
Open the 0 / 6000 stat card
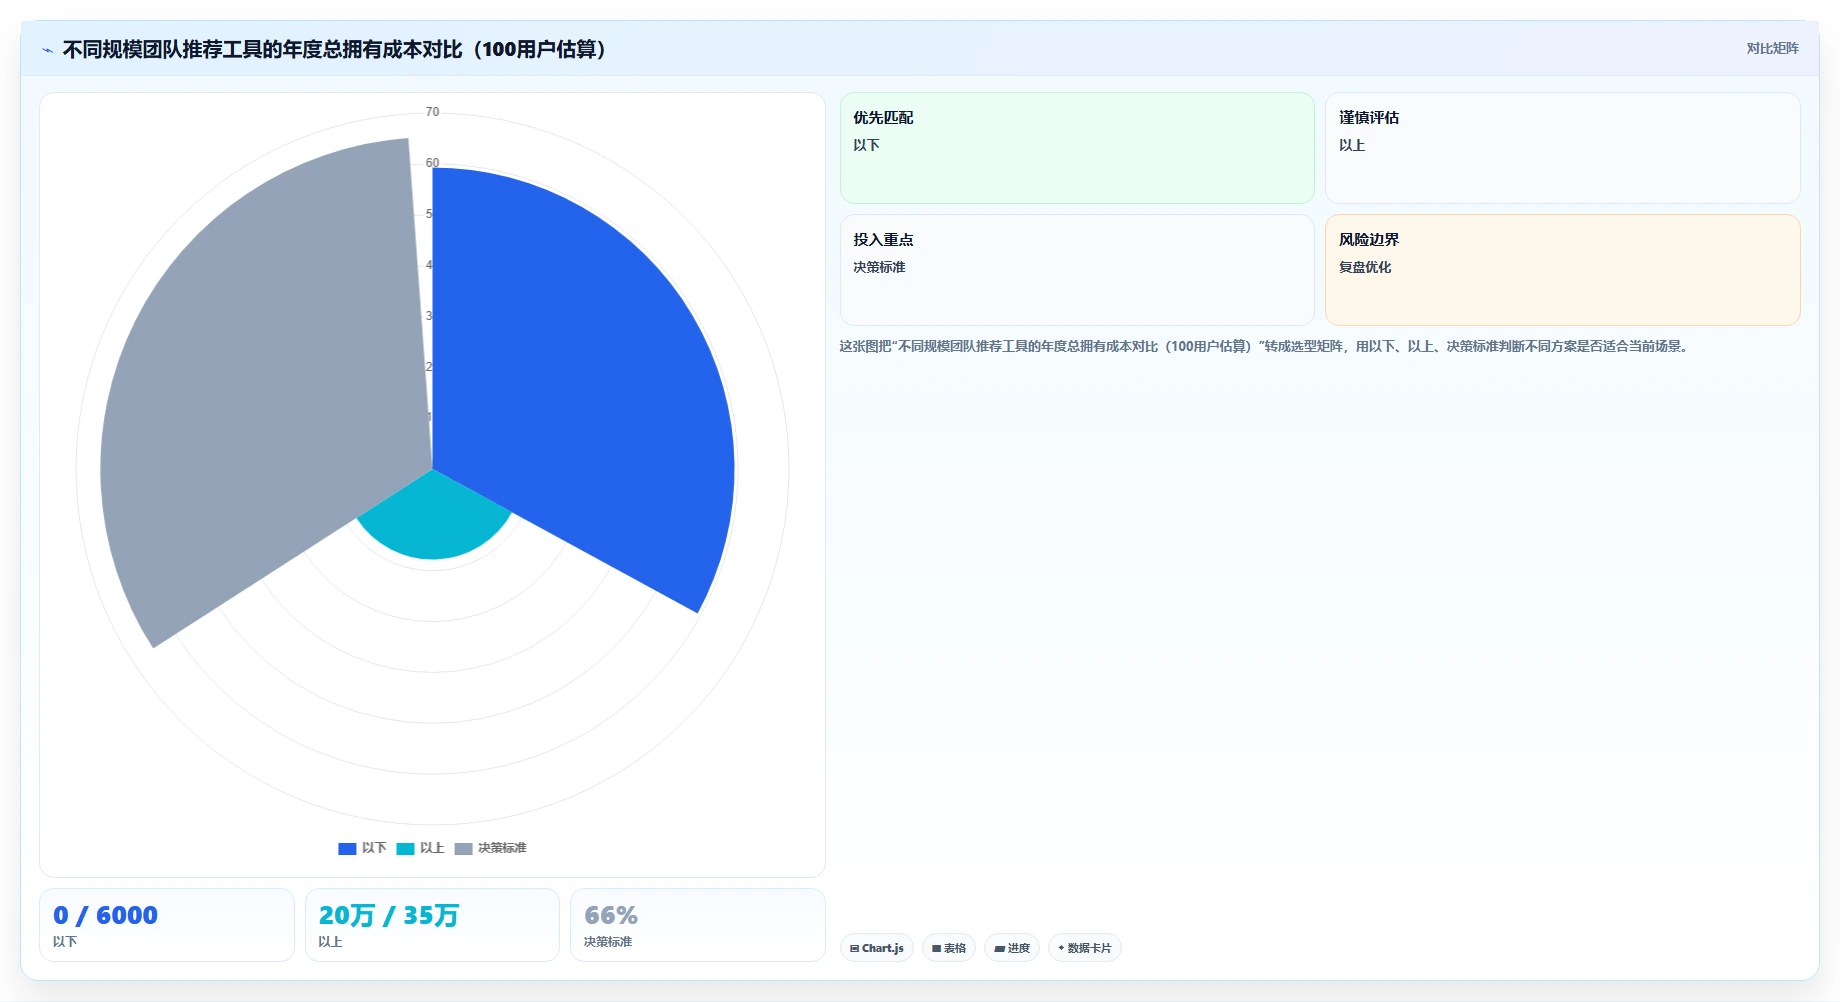point(167,925)
